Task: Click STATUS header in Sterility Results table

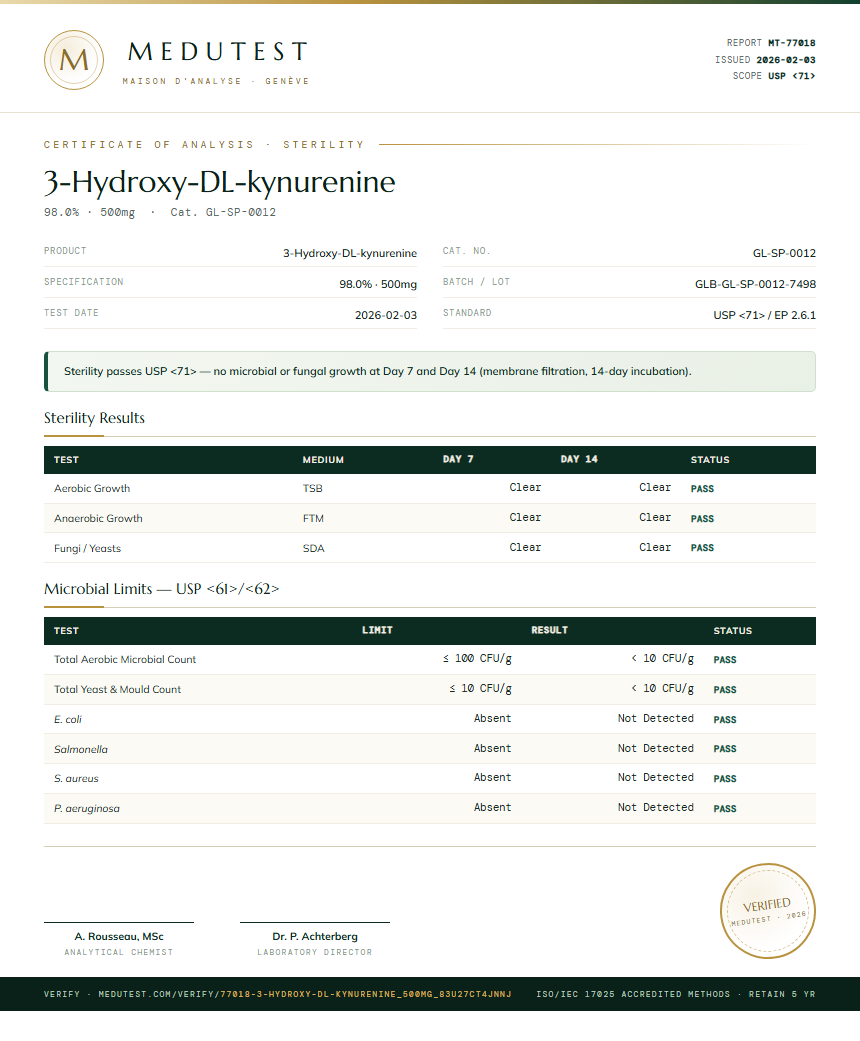Action: coord(710,460)
